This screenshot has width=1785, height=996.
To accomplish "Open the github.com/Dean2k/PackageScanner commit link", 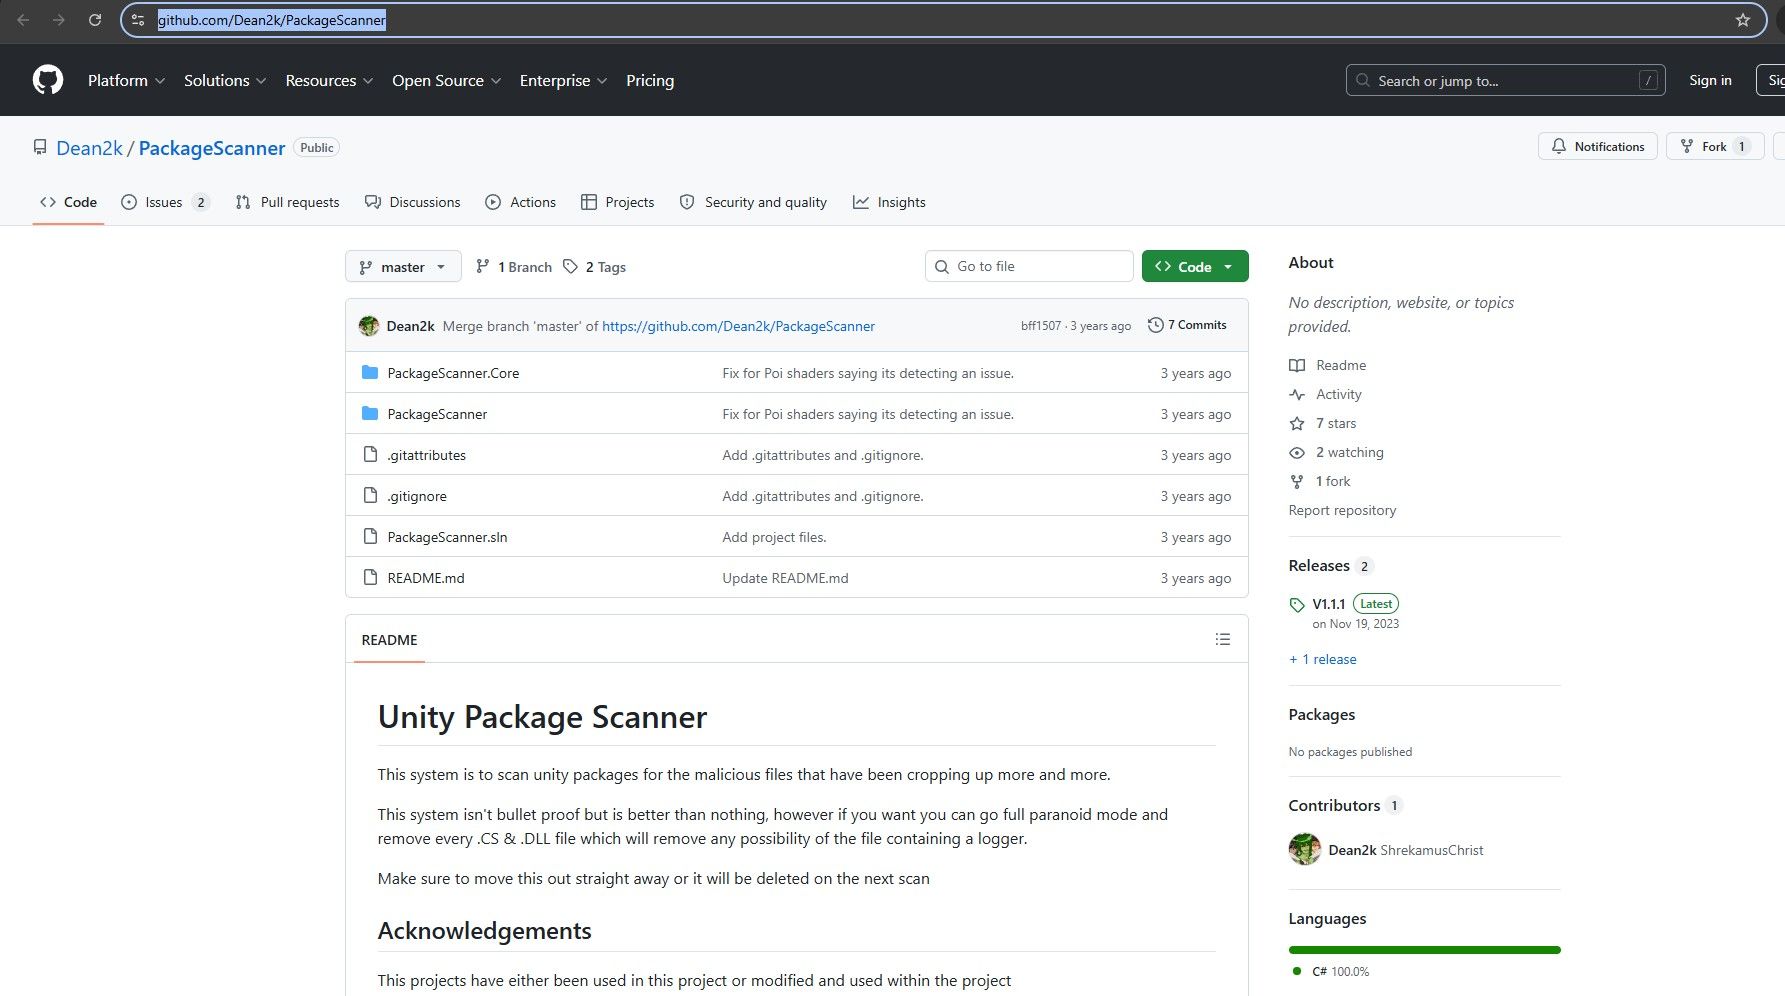I will click(738, 326).
